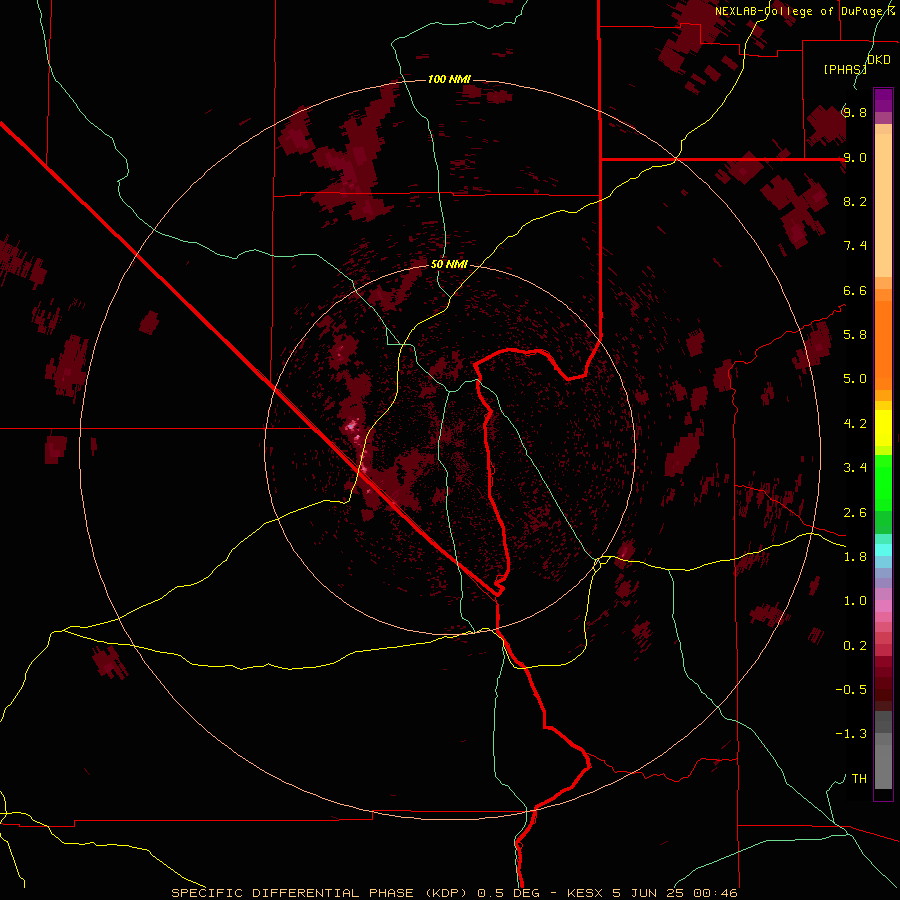Click the 0.2 value on the color scale
Viewport: 900px width, 900px height.
[x=855, y=646]
